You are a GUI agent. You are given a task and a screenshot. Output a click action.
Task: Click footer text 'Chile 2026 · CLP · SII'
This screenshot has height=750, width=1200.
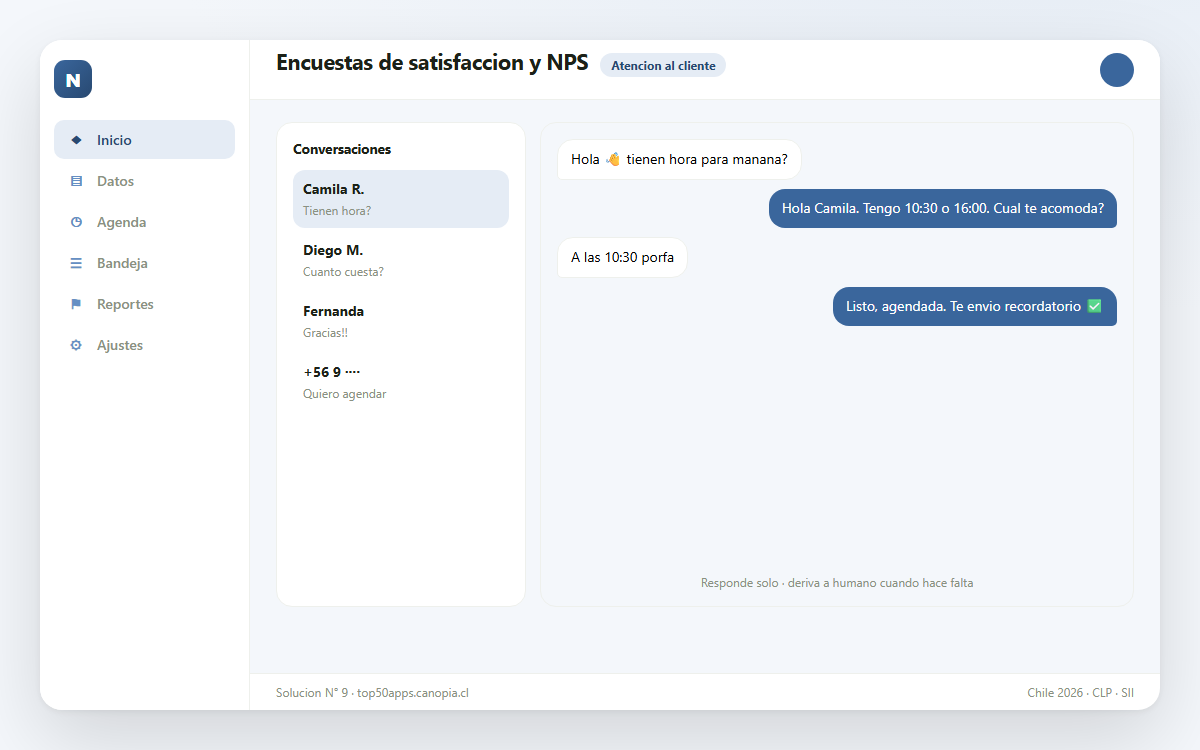point(1080,692)
